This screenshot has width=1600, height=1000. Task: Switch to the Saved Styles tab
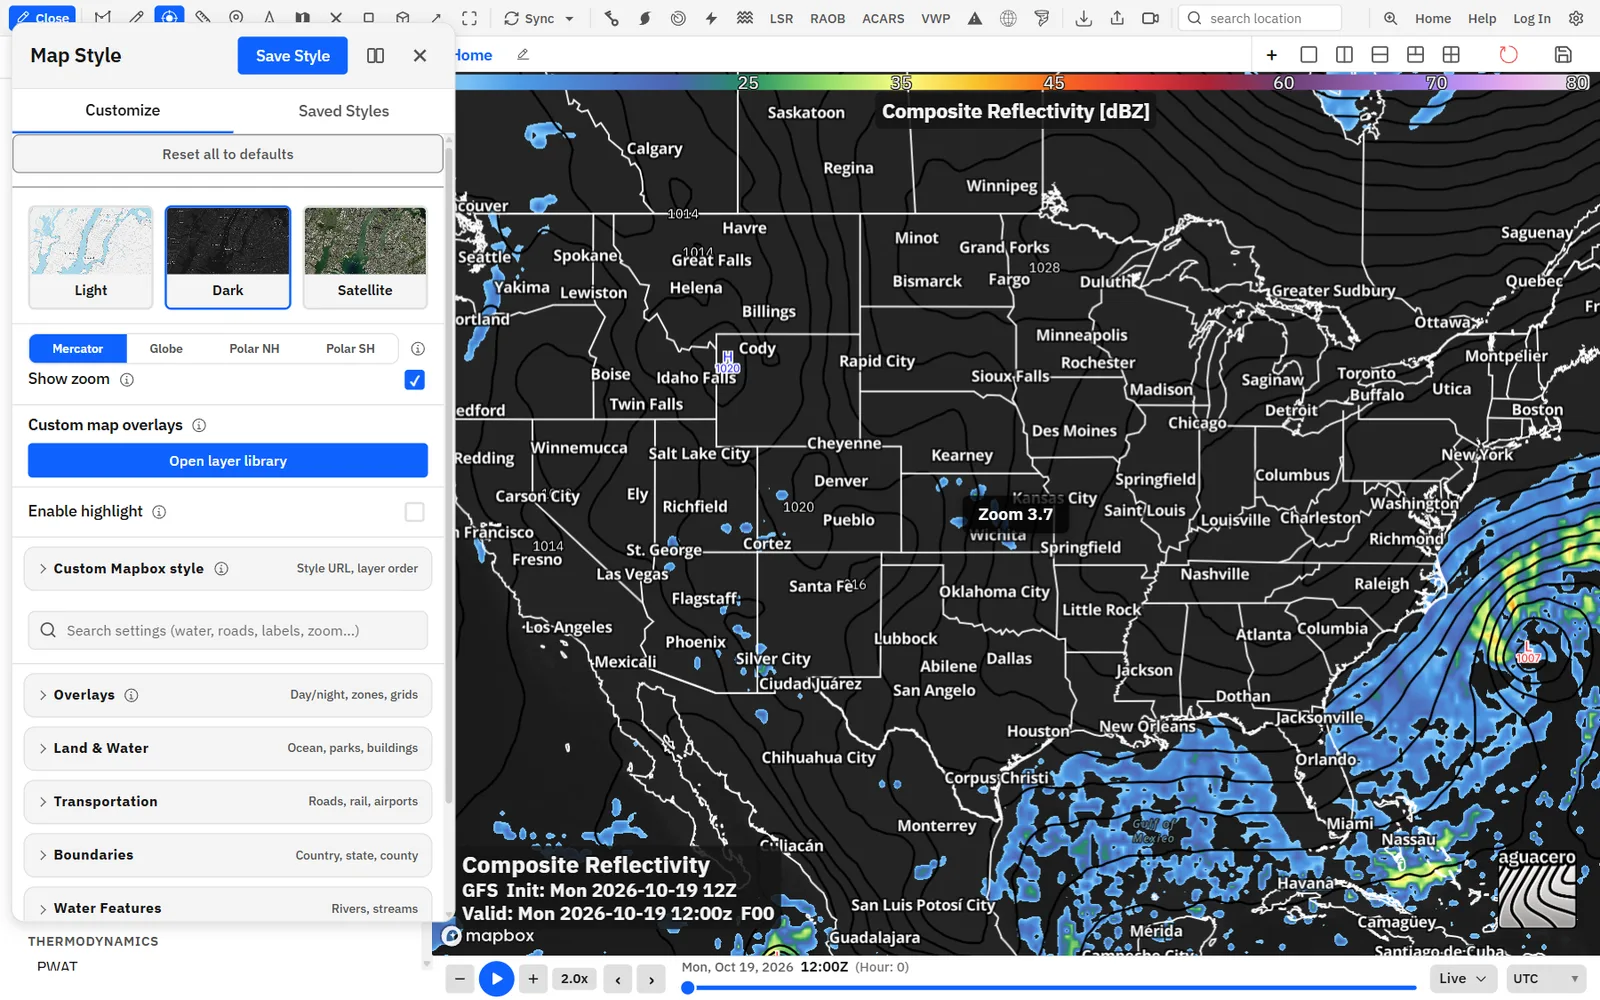(343, 111)
